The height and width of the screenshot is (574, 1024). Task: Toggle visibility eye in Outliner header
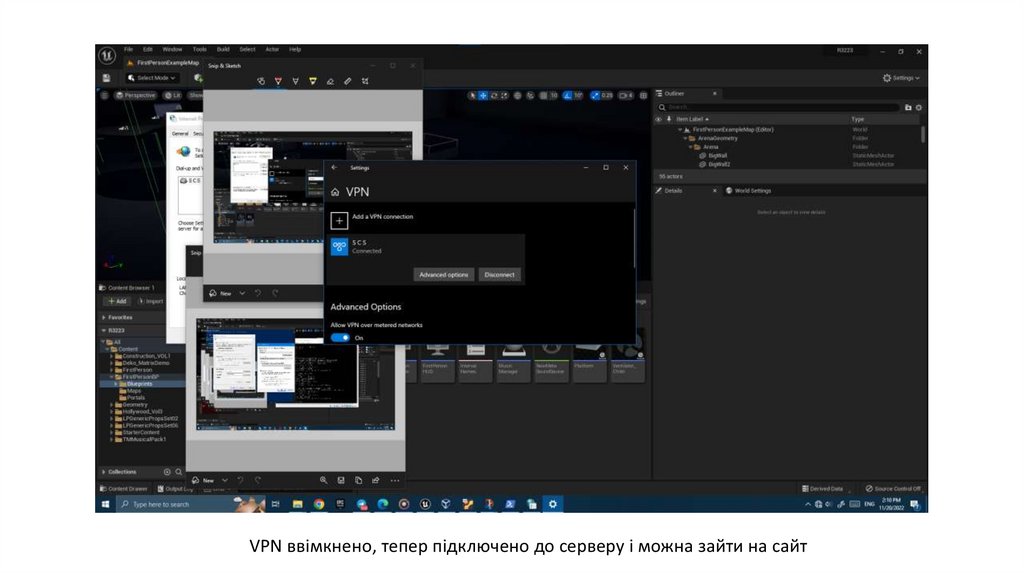pyautogui.click(x=658, y=119)
